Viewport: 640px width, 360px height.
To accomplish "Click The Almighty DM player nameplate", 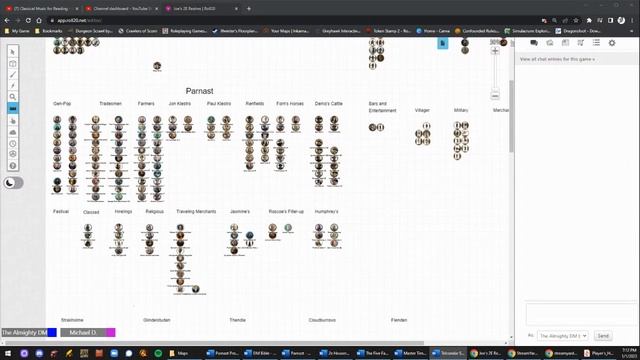I will (24, 333).
